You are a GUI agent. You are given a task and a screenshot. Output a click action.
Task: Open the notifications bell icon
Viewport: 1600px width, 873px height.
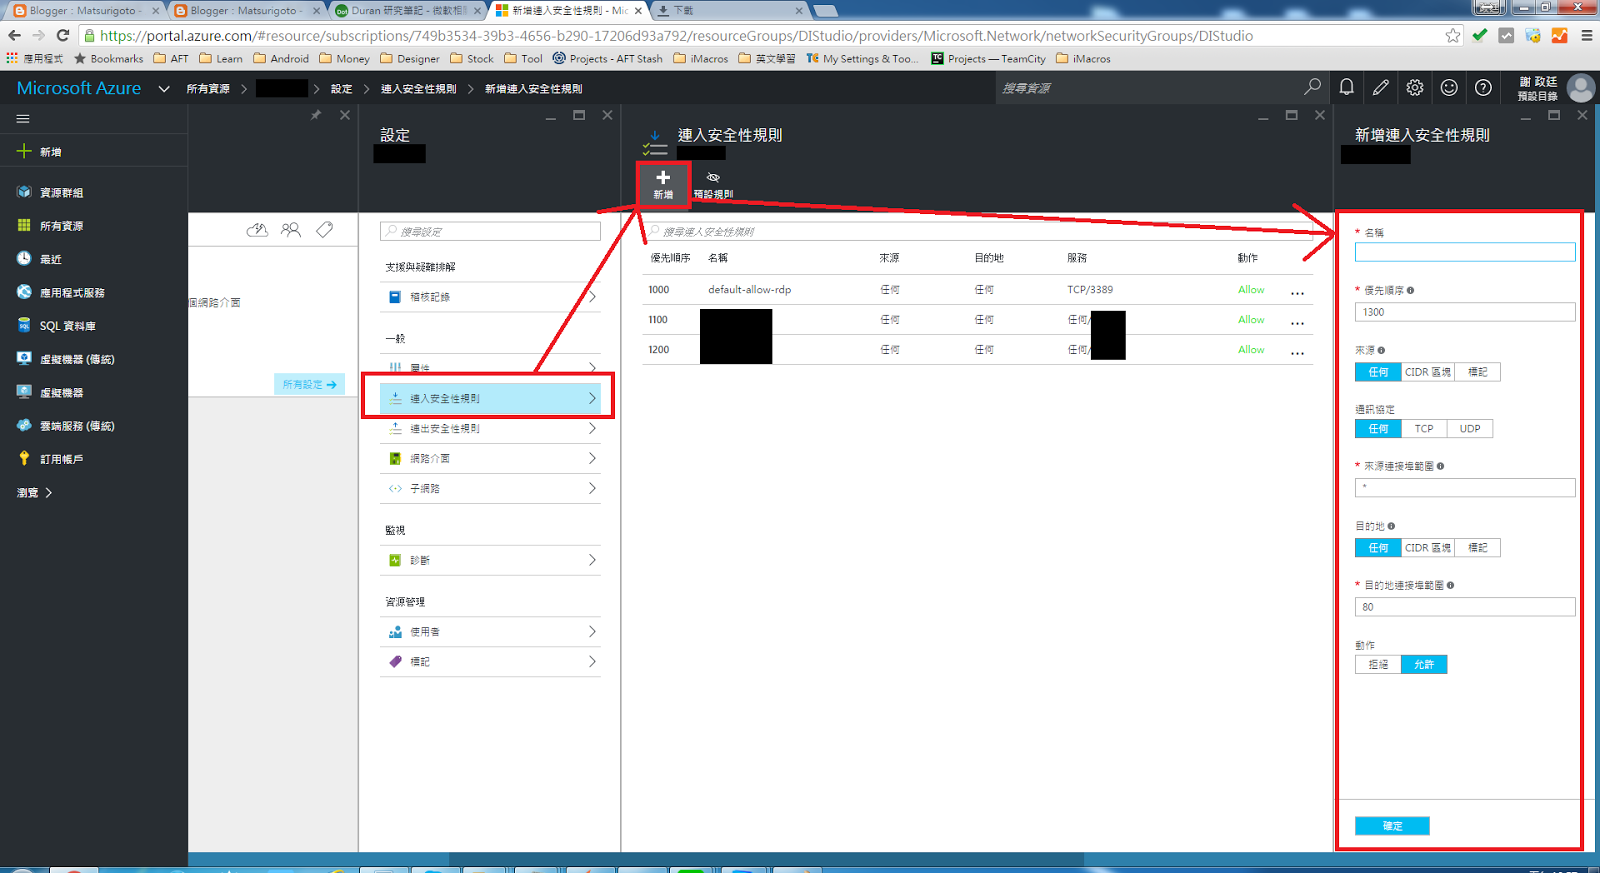click(x=1347, y=88)
